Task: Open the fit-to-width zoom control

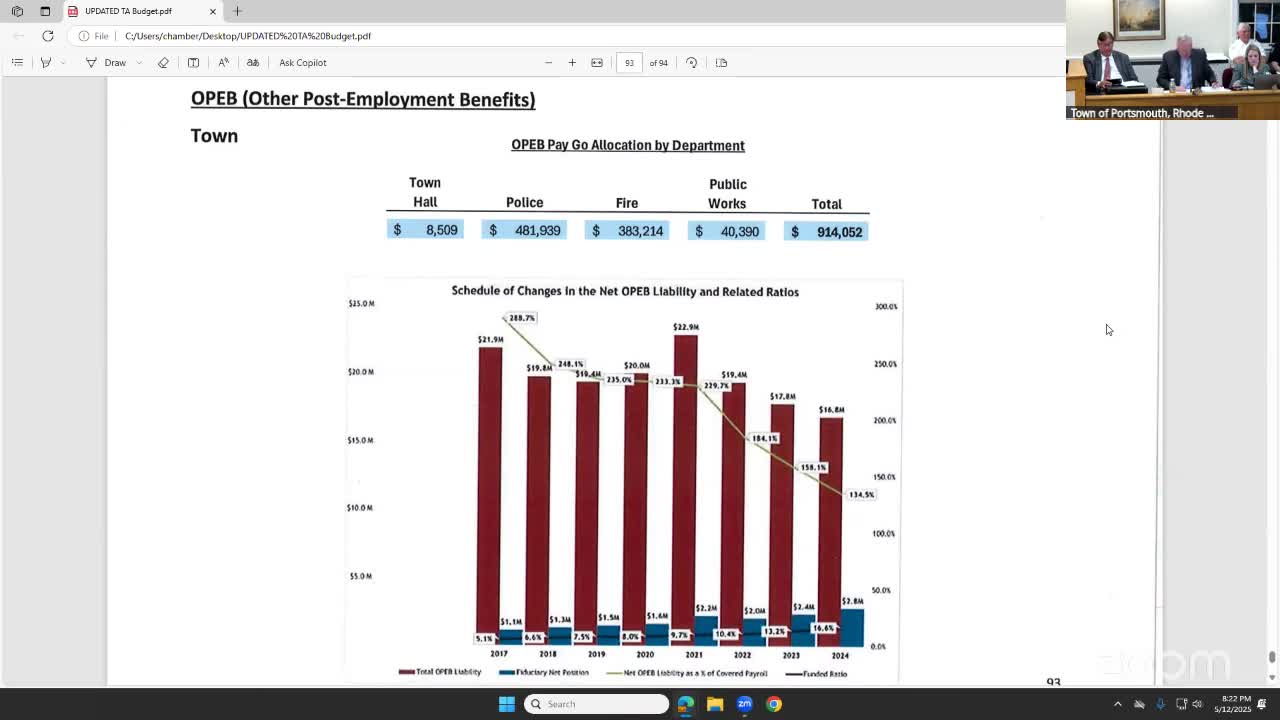Action: click(x=597, y=62)
